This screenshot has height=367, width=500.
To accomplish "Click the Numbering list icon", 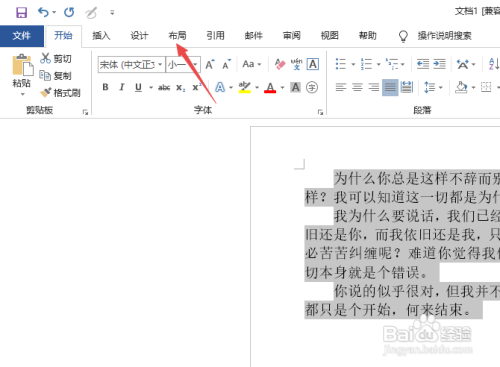I will 366,64.
